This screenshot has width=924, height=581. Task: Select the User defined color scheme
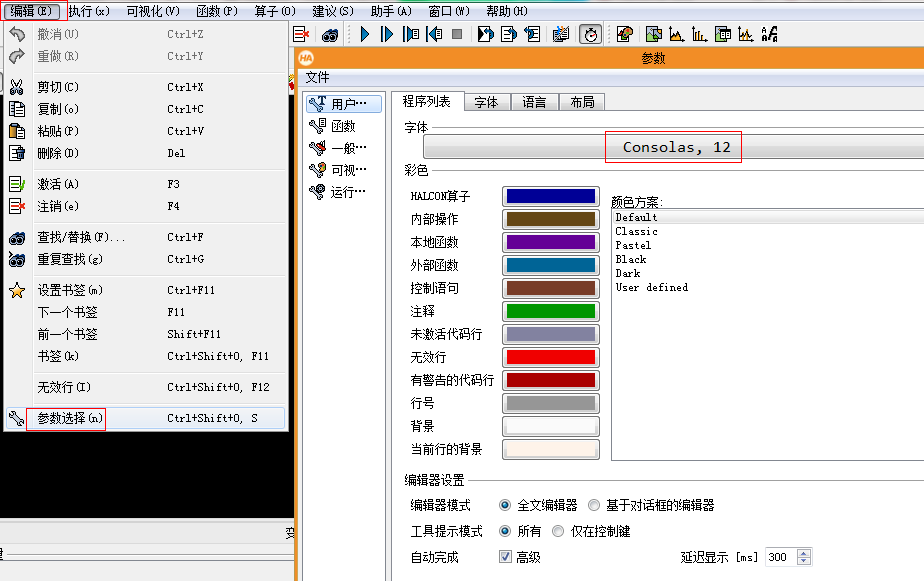pos(651,288)
